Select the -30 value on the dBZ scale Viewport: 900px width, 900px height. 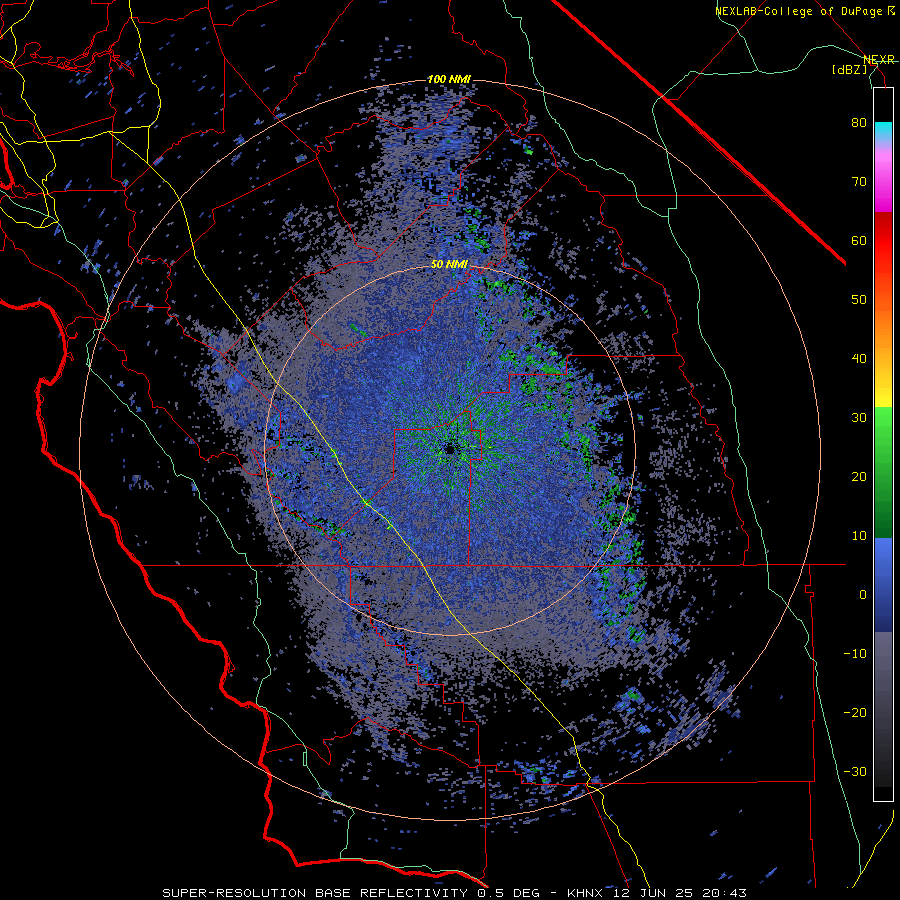(x=855, y=771)
